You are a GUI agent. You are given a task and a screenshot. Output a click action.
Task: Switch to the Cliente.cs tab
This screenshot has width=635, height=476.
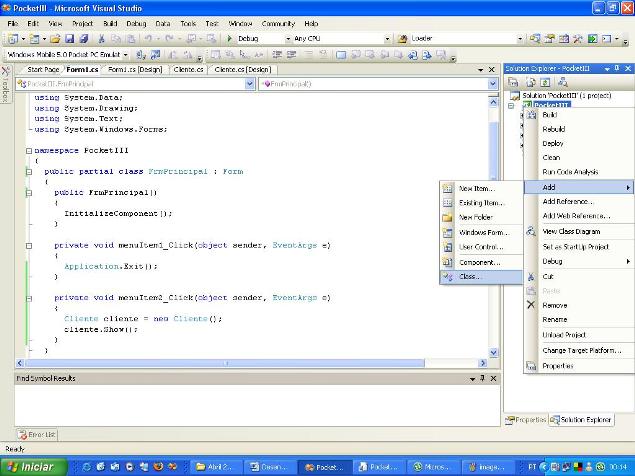pos(188,70)
